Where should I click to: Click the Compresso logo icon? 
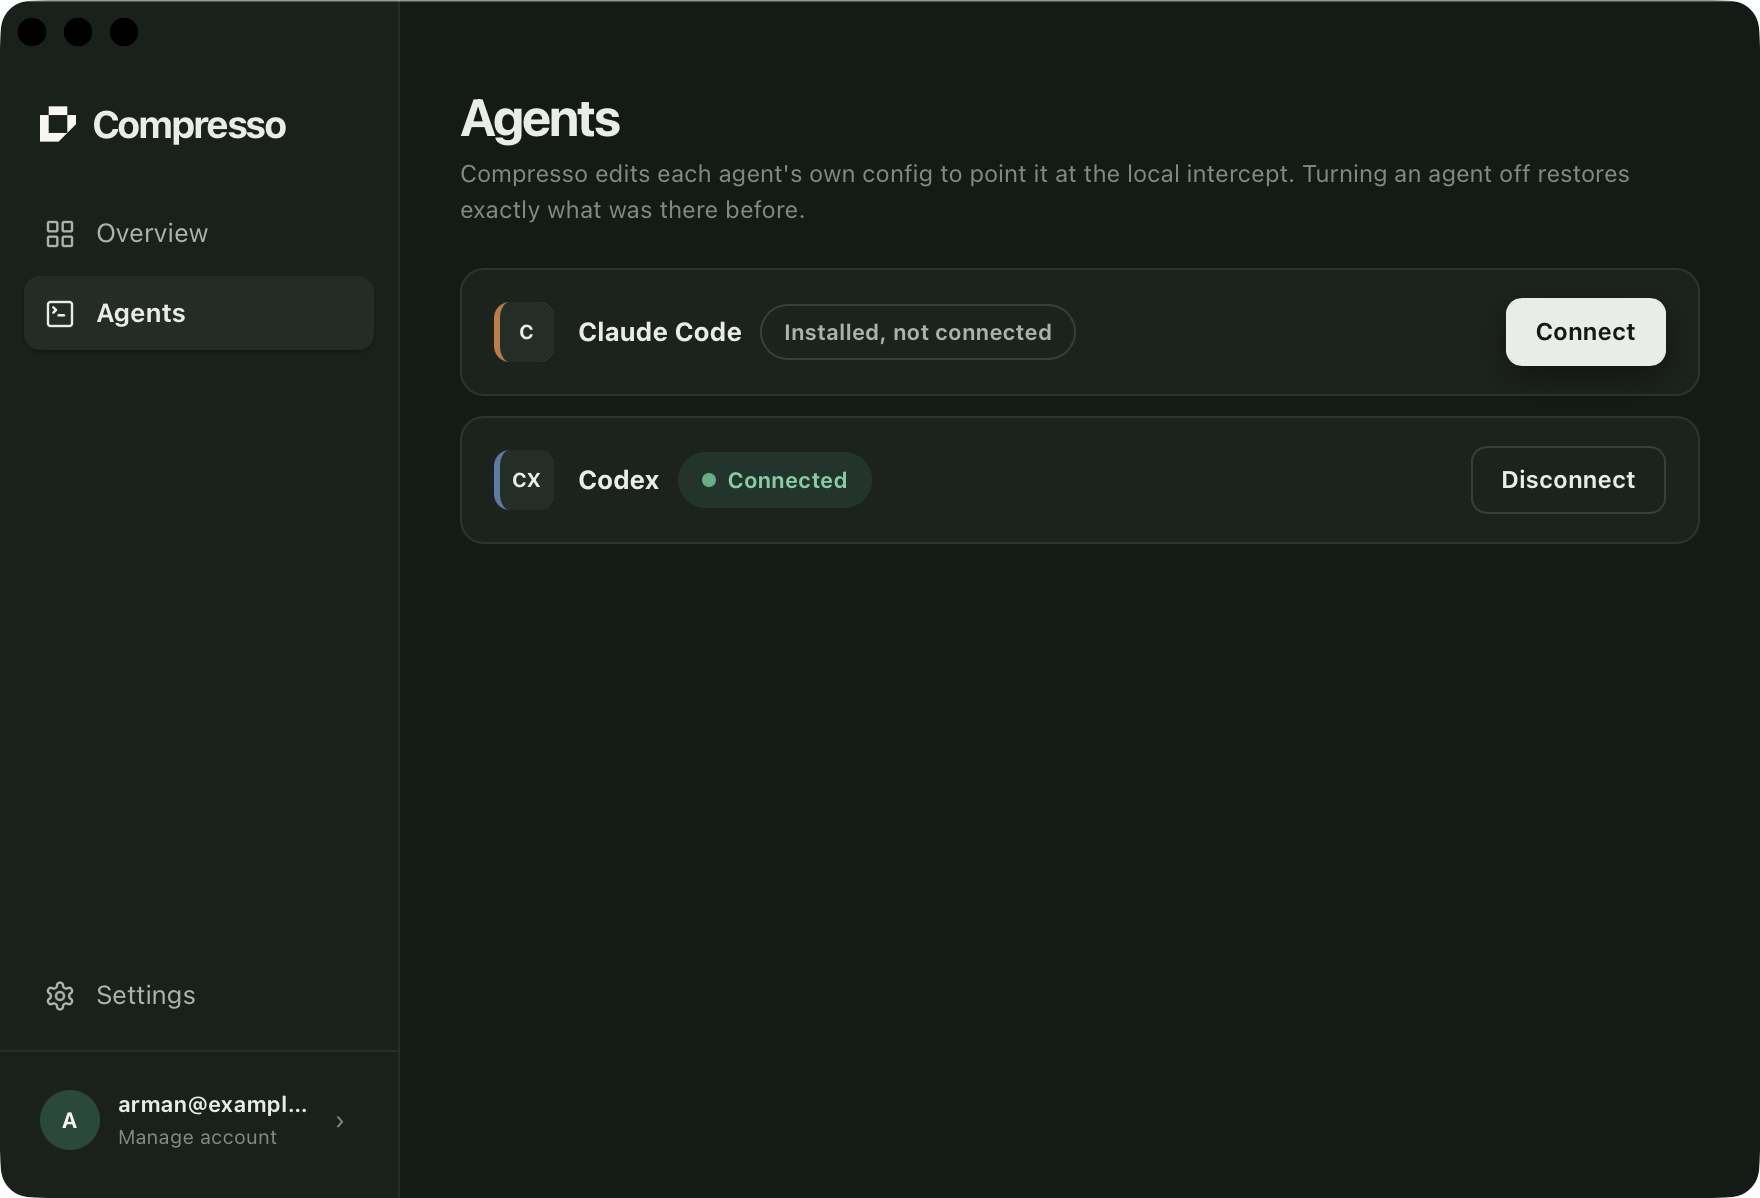[x=58, y=125]
